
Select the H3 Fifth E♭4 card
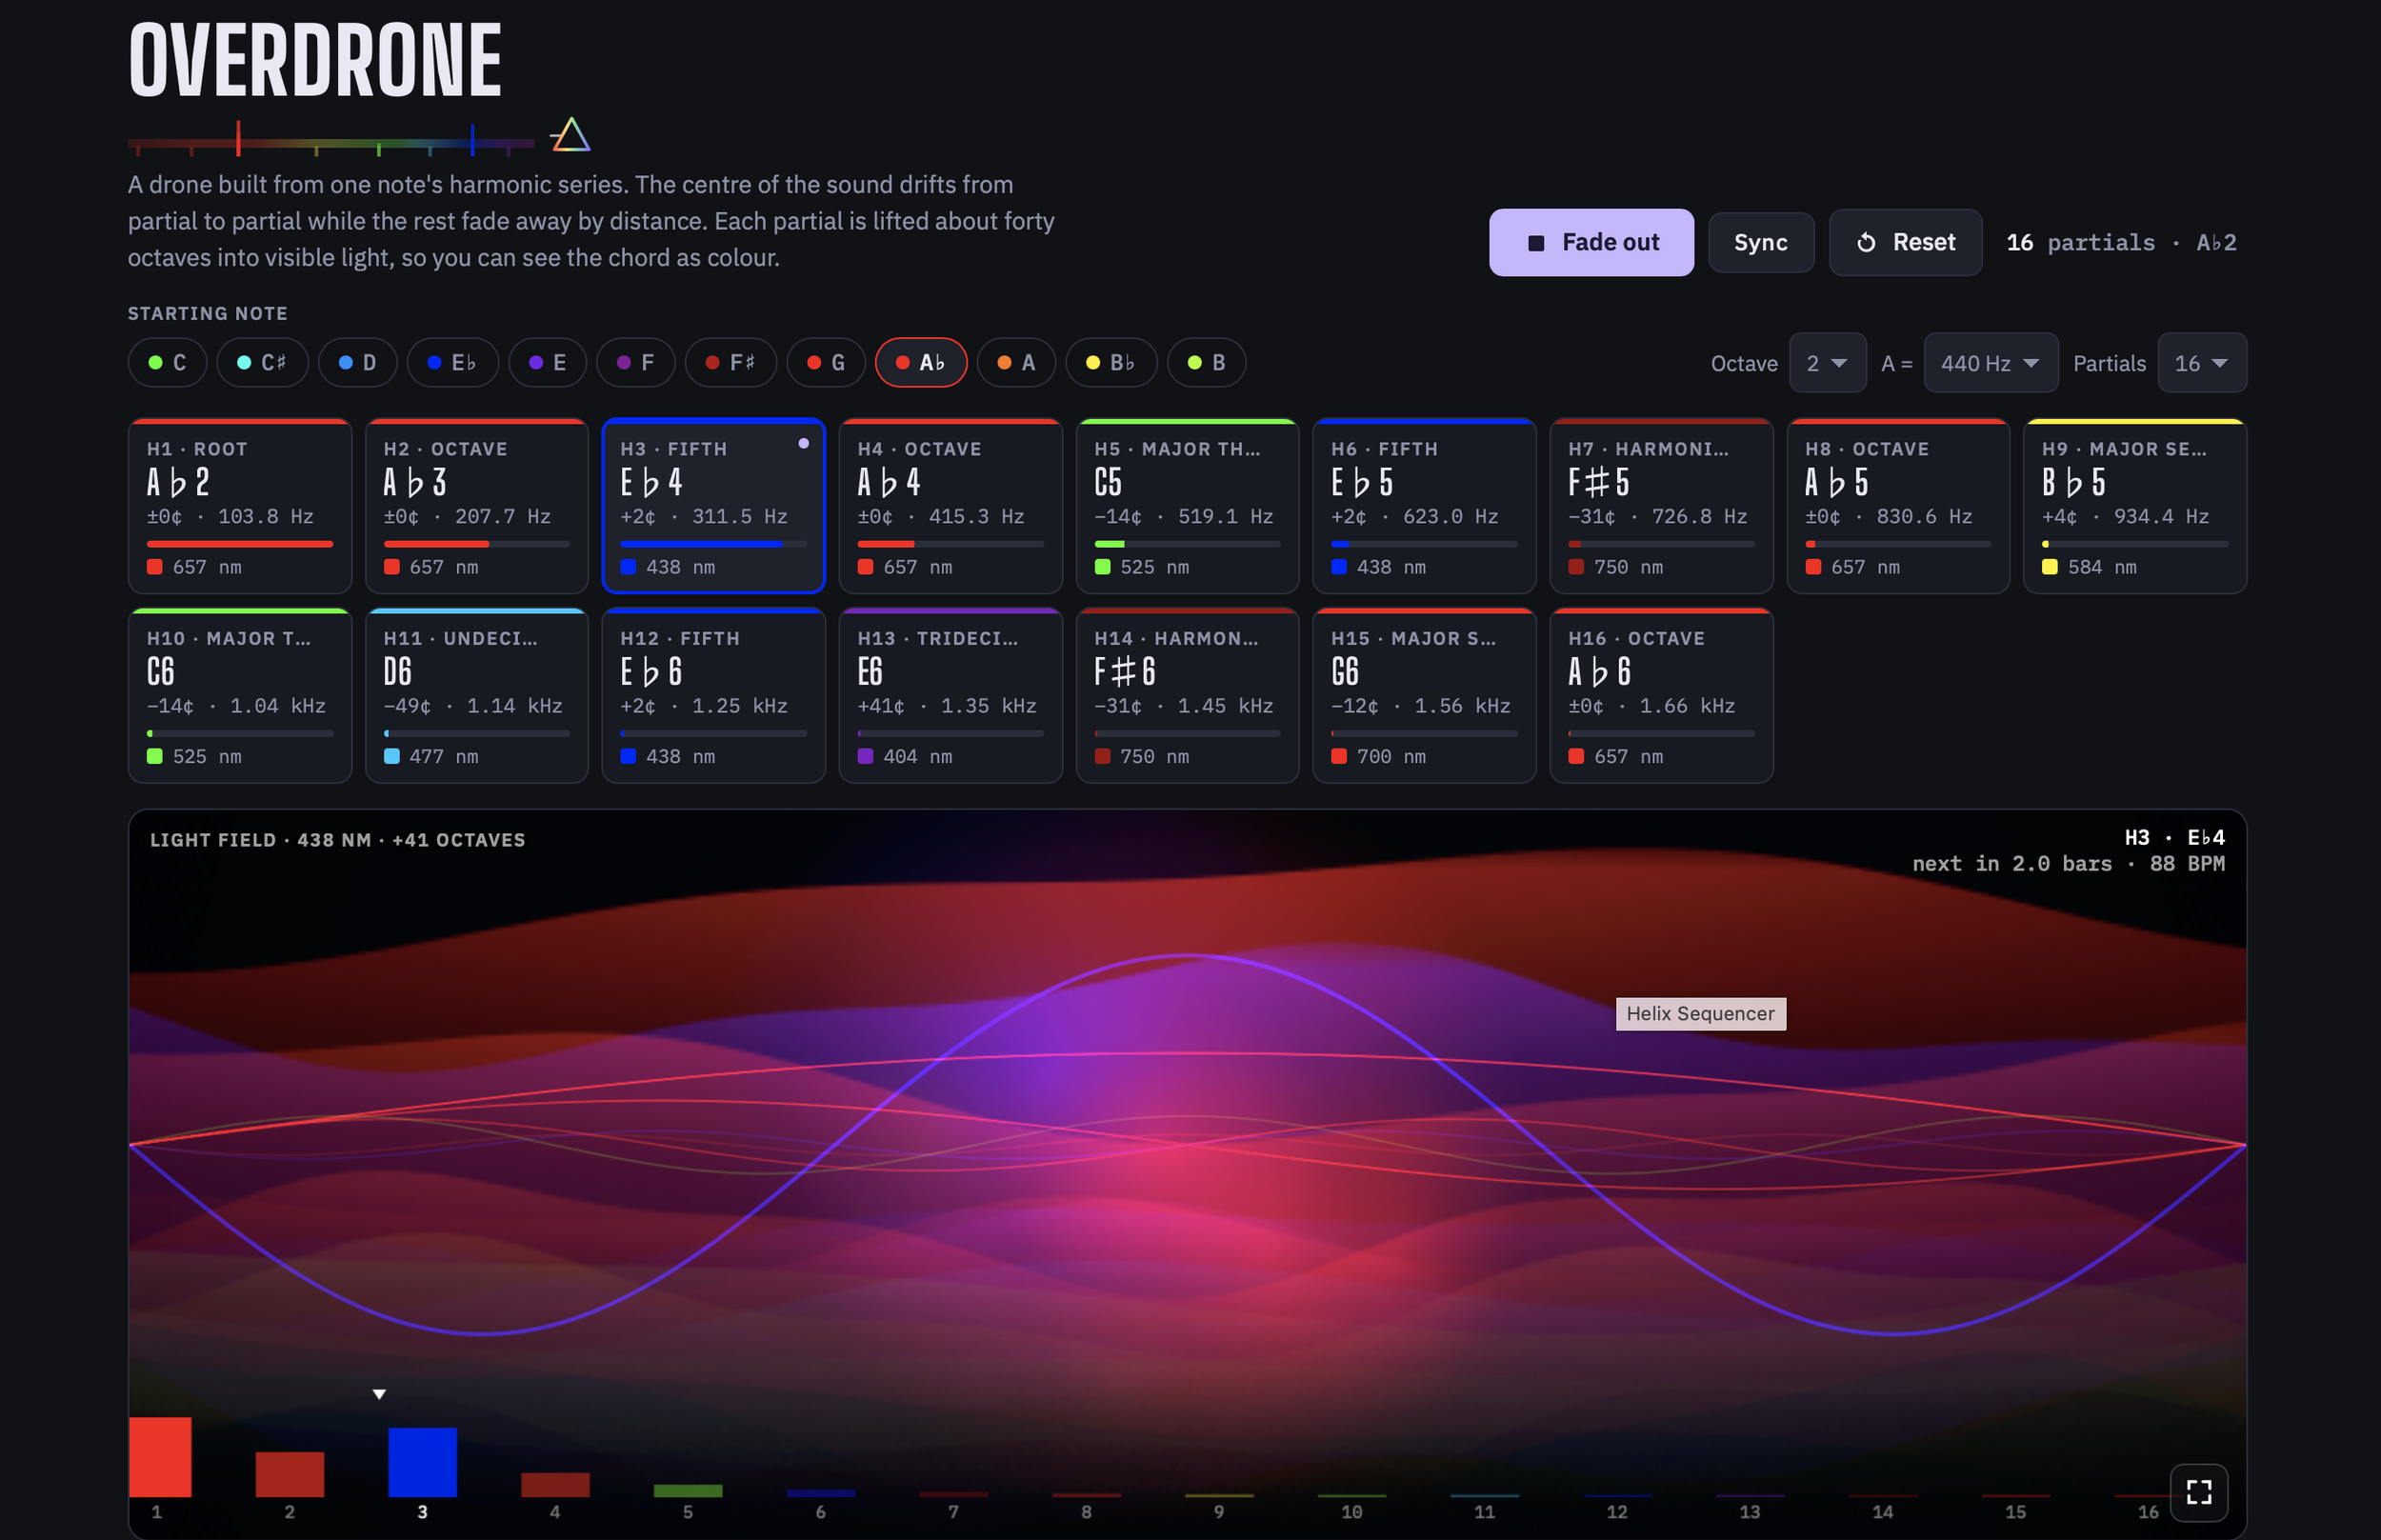[x=713, y=506]
